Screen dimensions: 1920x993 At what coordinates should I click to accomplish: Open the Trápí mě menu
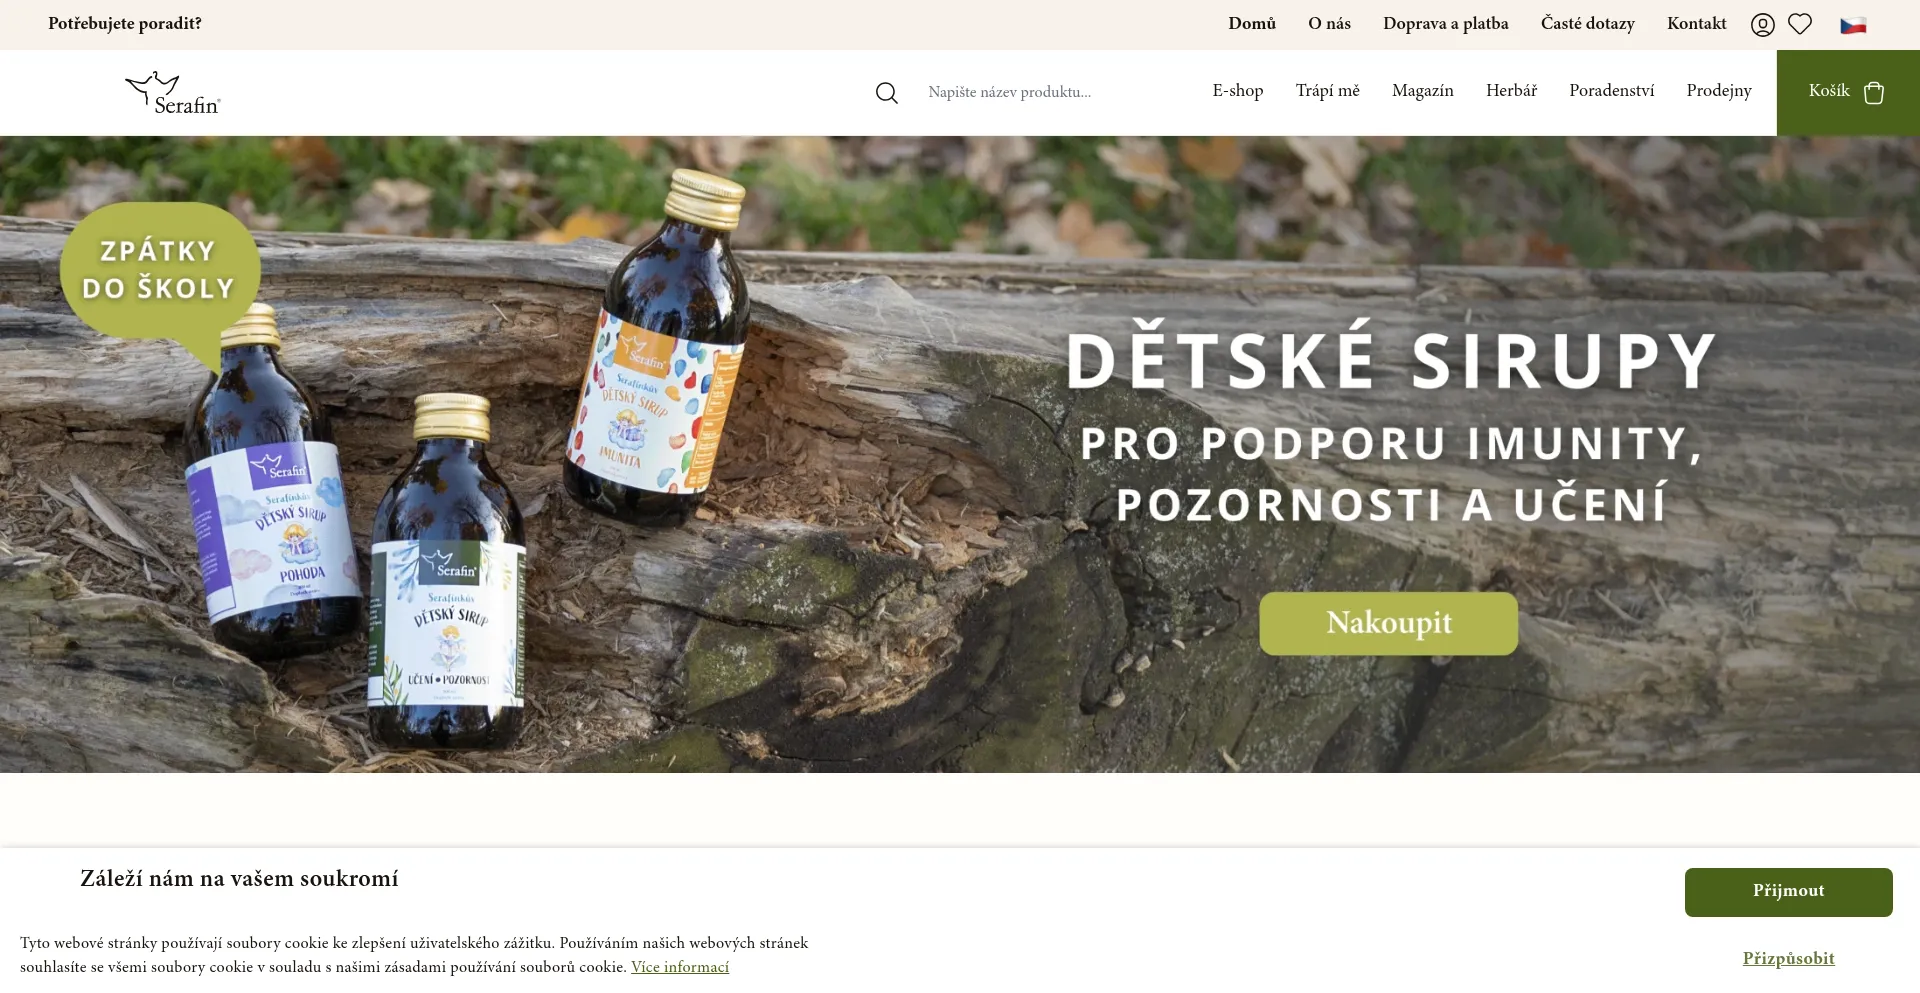click(x=1328, y=91)
